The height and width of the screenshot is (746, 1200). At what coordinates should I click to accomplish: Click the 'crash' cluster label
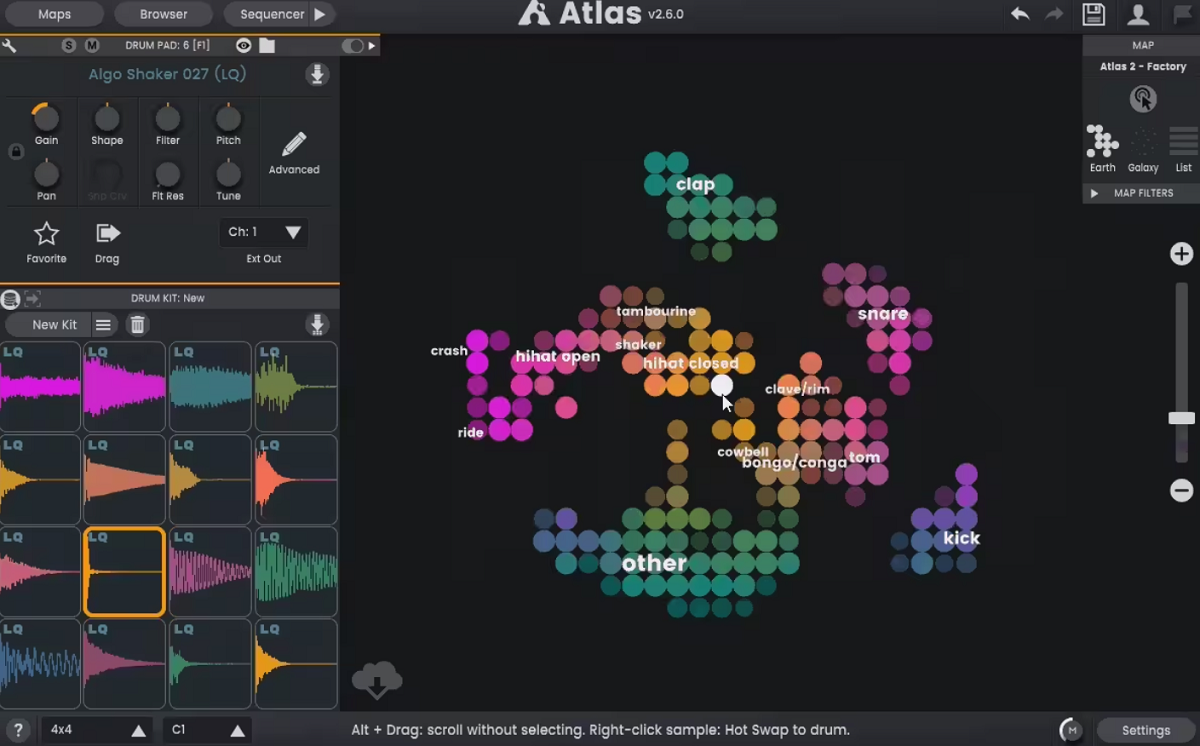(449, 351)
